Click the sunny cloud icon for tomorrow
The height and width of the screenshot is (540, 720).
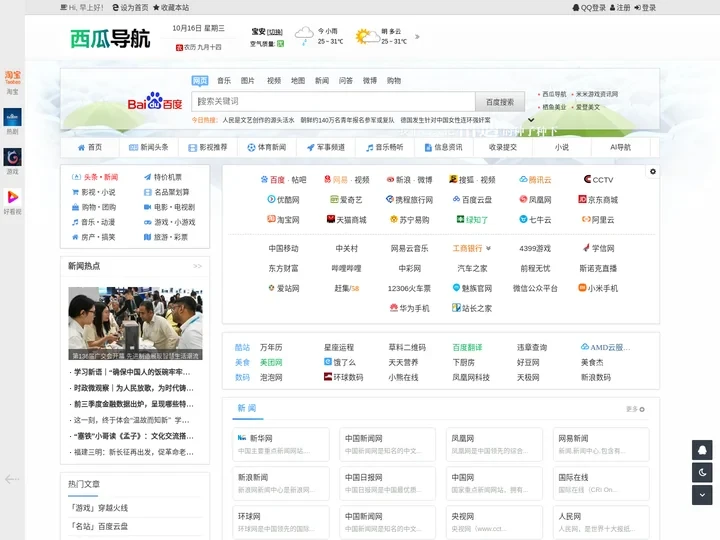tap(367, 36)
